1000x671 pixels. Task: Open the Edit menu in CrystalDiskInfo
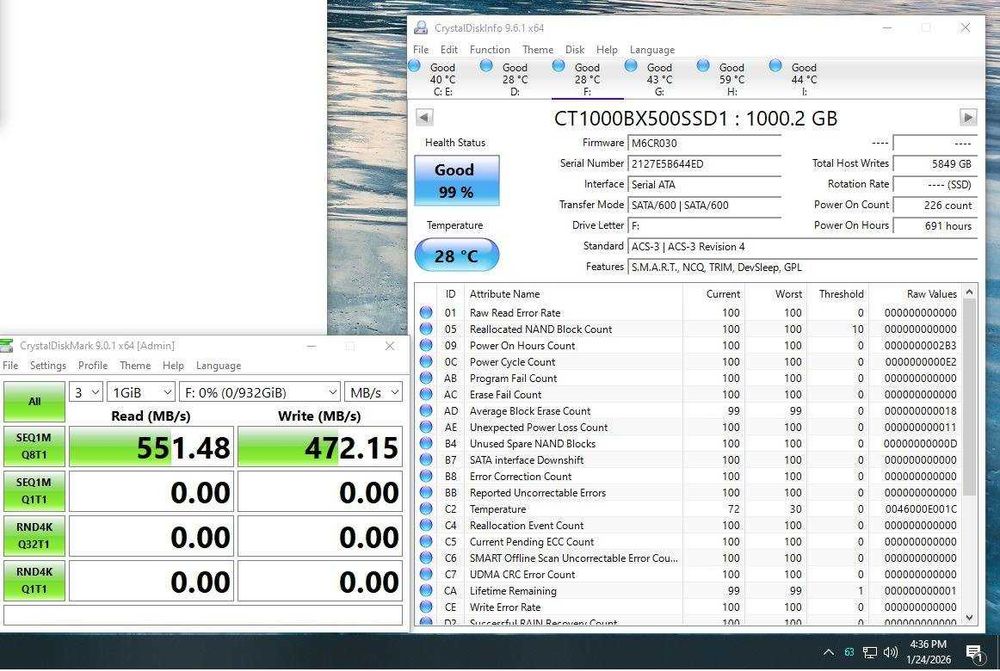tap(449, 49)
